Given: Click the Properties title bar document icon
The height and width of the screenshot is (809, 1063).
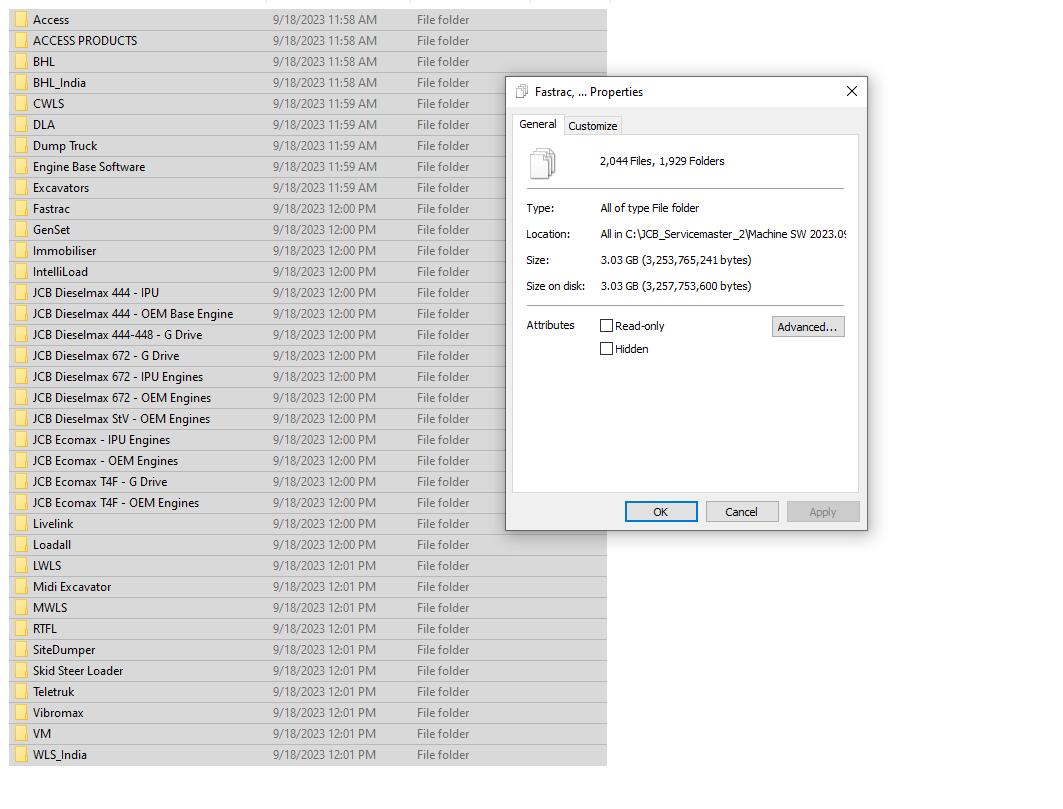Looking at the screenshot, I should (522, 92).
